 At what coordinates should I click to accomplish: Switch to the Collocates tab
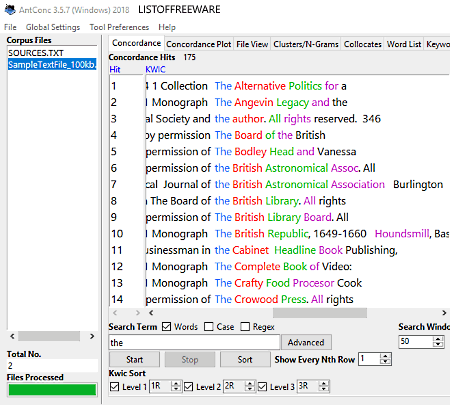[x=363, y=44]
